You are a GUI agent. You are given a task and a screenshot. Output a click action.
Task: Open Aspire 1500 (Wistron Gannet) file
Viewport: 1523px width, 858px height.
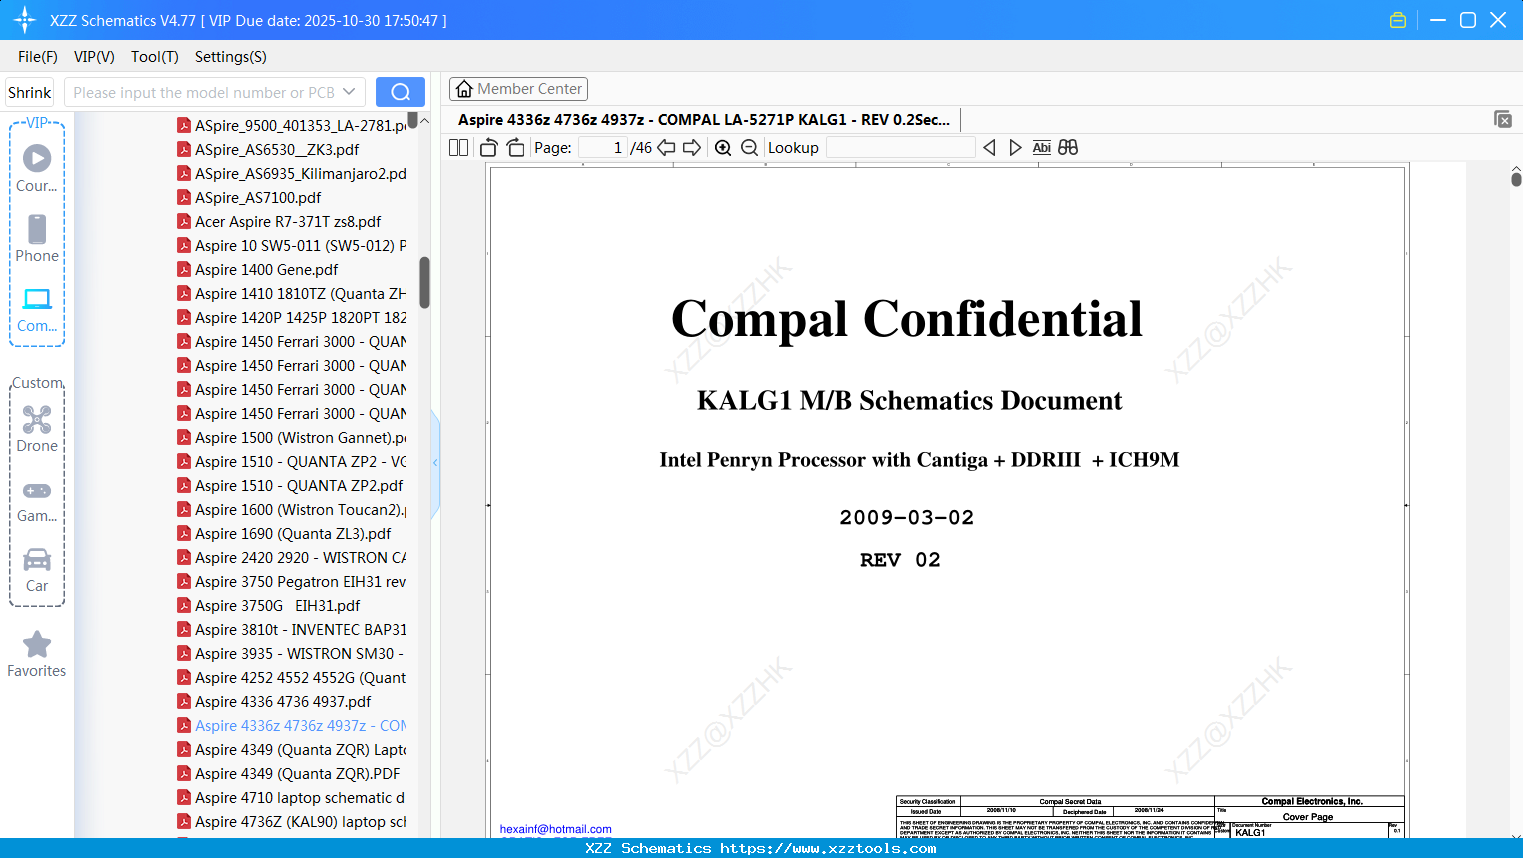click(x=292, y=438)
